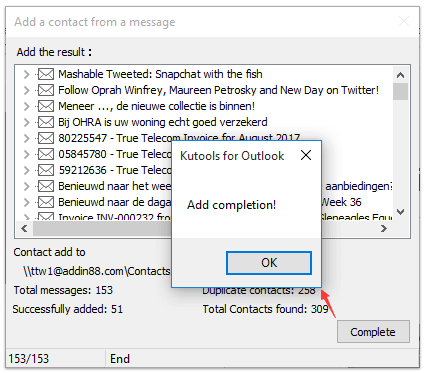The height and width of the screenshot is (373, 424).
Task: Click the vertical scrollbar down arrow
Action: (x=400, y=212)
